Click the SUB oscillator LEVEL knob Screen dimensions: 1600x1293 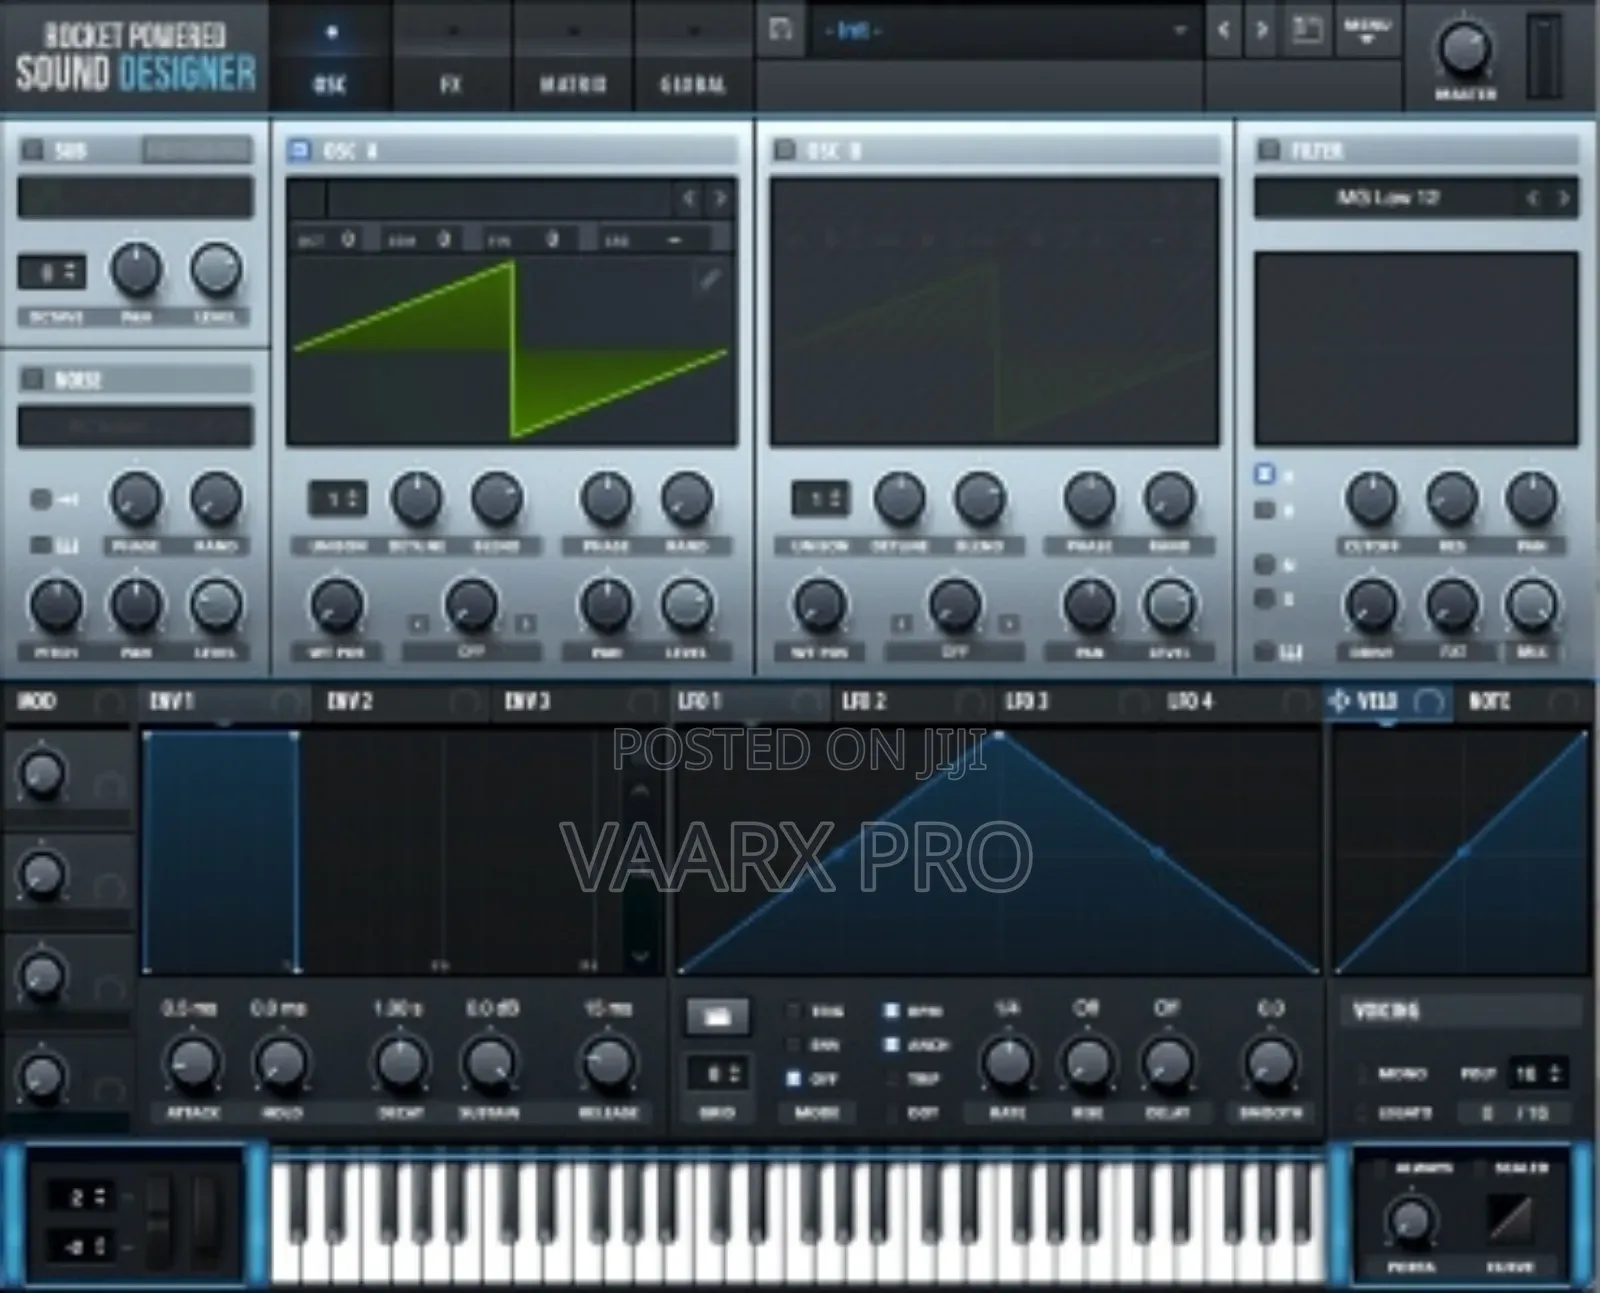pyautogui.click(x=216, y=270)
